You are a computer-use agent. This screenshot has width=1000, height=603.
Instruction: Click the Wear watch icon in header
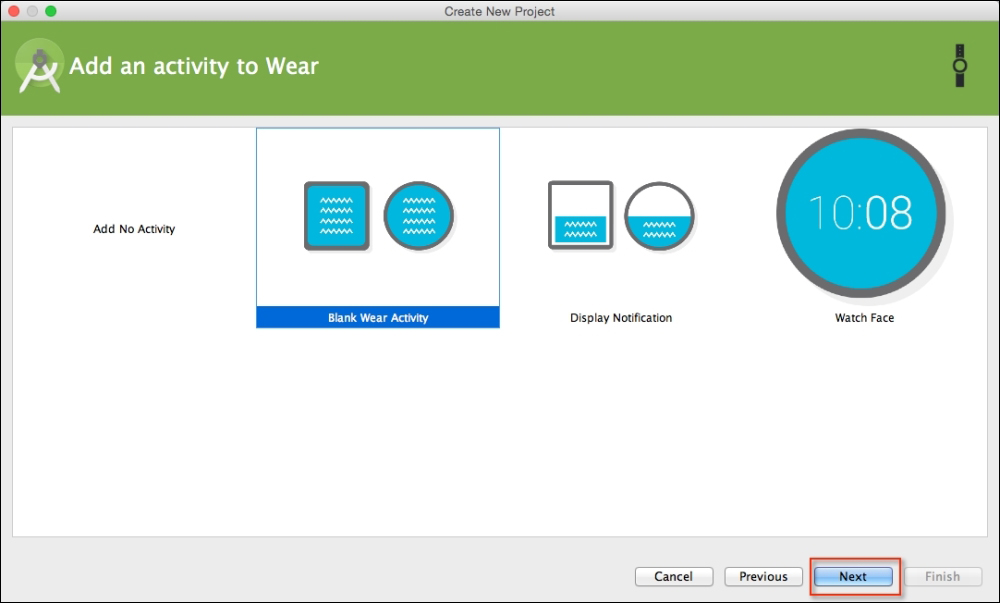pos(959,65)
